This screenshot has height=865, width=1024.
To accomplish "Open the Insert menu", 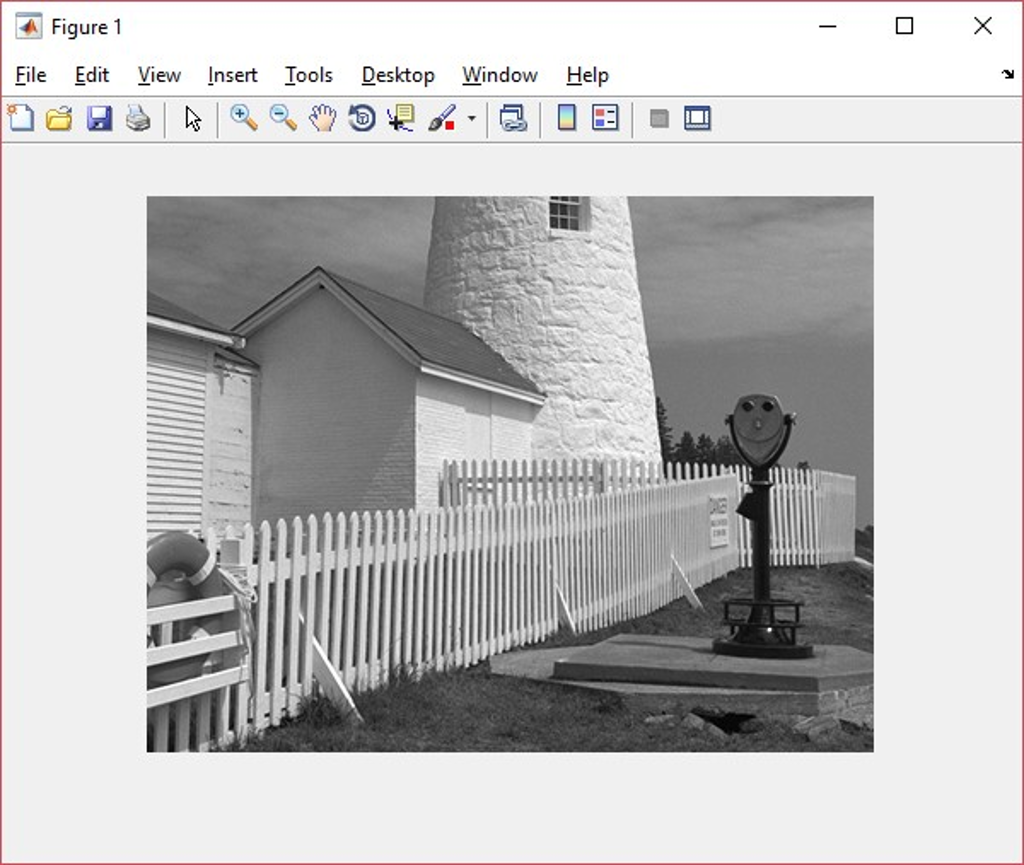I will (232, 75).
